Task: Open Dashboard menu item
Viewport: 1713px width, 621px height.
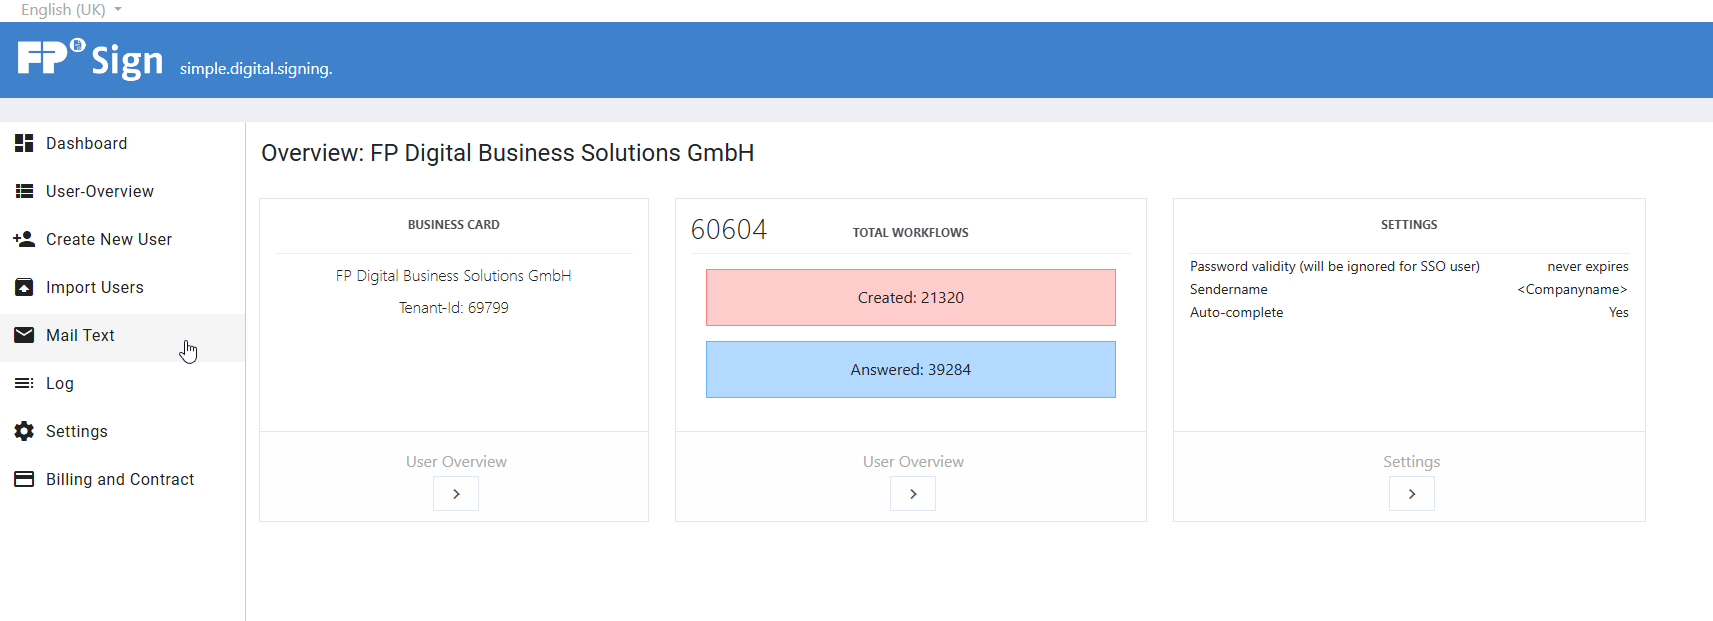Action: [122, 143]
